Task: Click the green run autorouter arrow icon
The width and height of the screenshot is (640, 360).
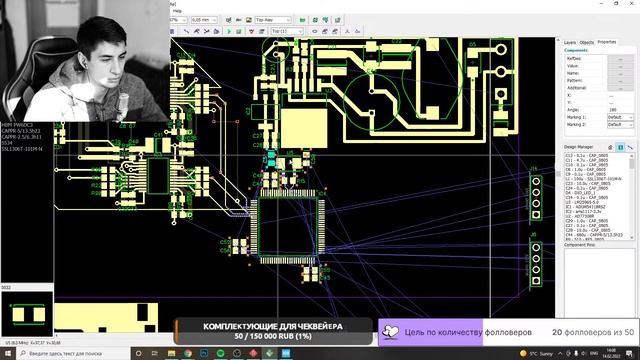Action: (229, 31)
